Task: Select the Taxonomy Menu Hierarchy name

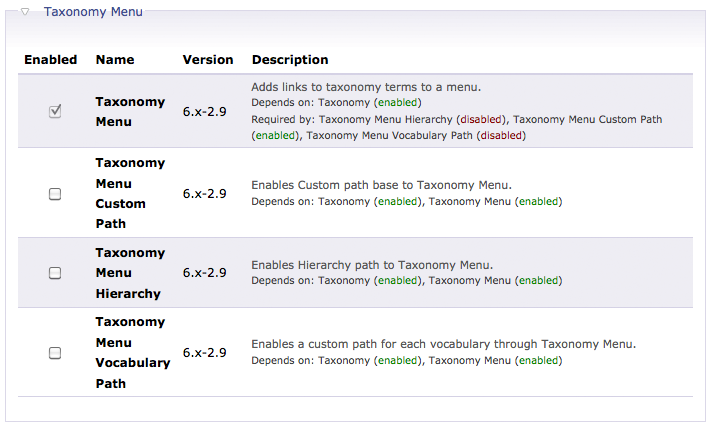Action: coord(130,273)
